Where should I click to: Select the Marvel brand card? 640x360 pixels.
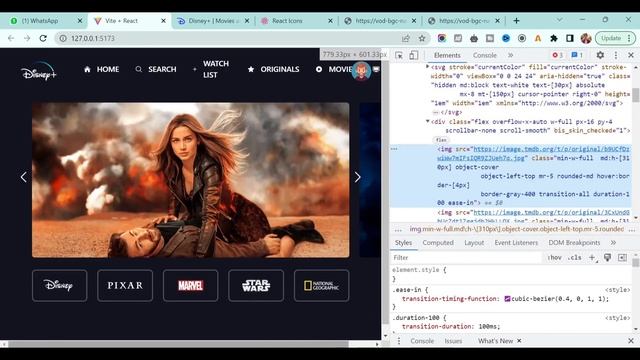tap(191, 285)
